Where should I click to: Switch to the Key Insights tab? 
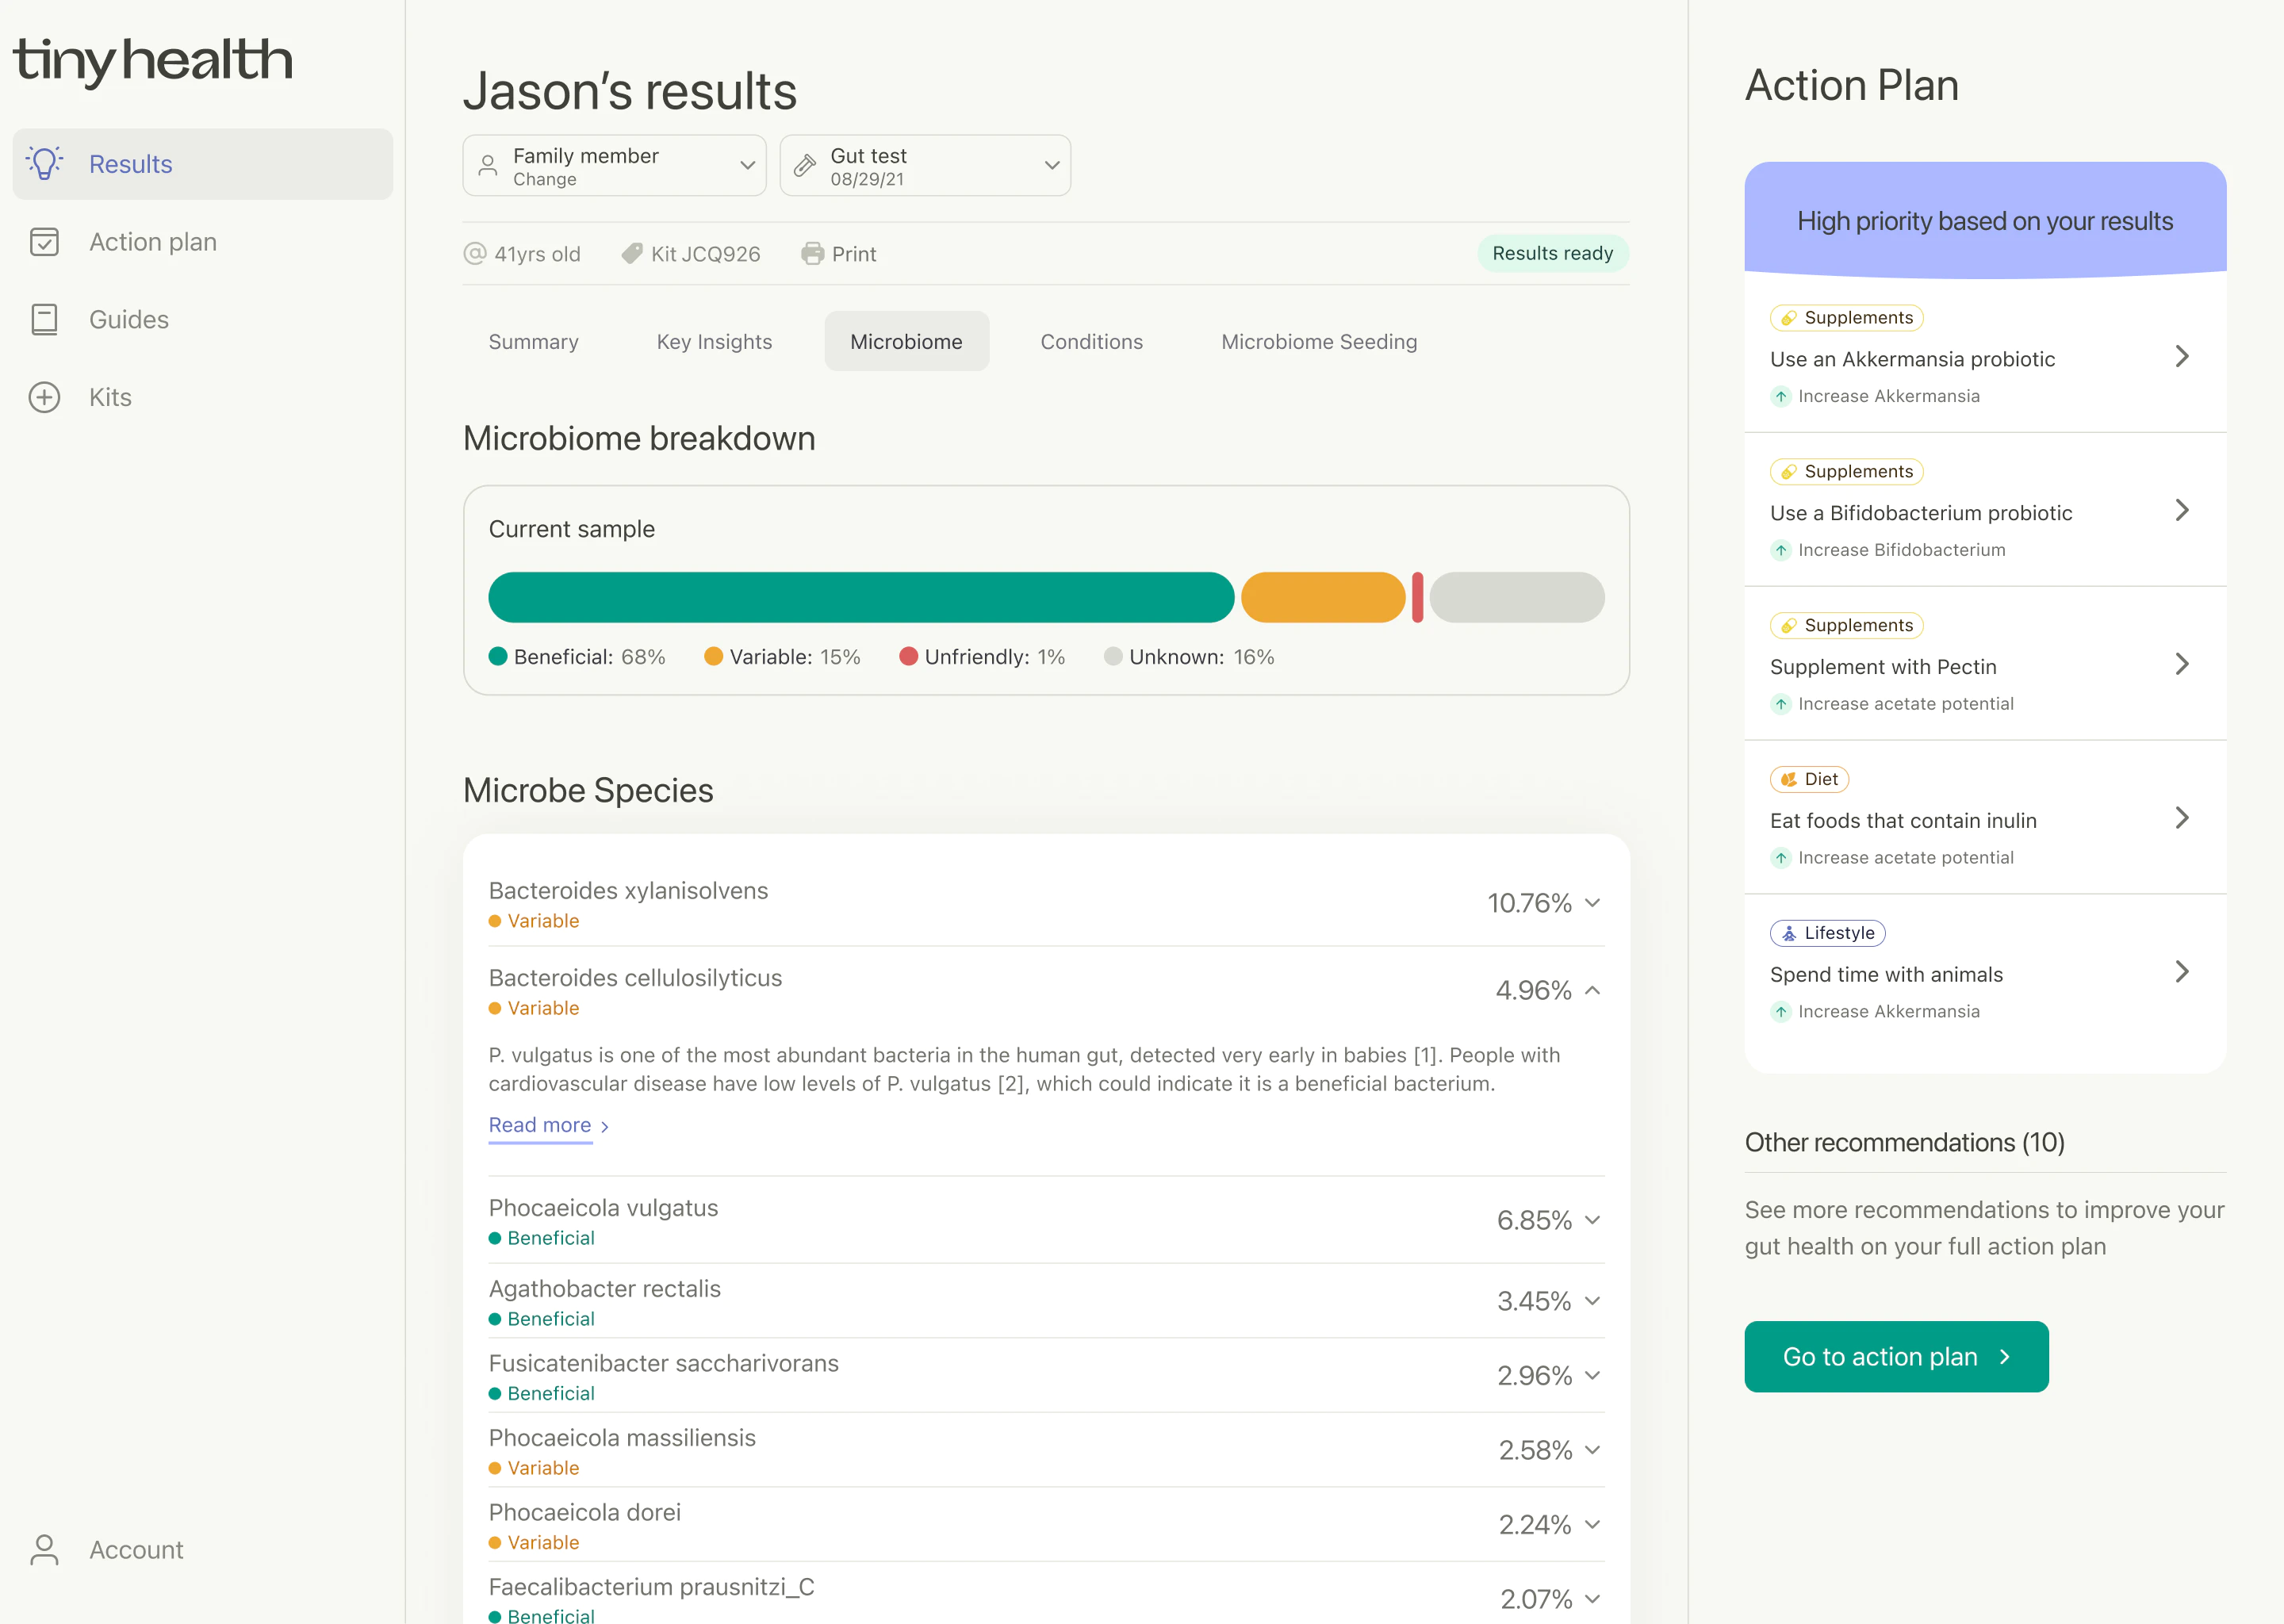715,341
